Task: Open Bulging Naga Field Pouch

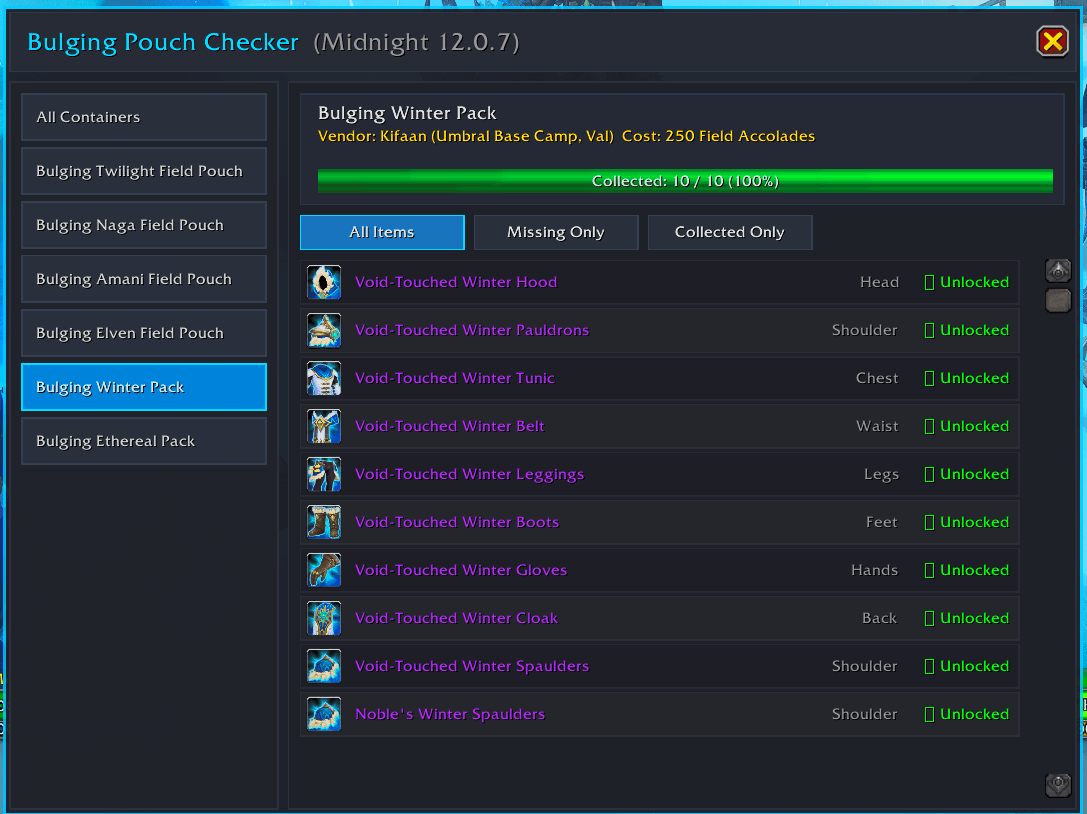Action: [x=144, y=225]
